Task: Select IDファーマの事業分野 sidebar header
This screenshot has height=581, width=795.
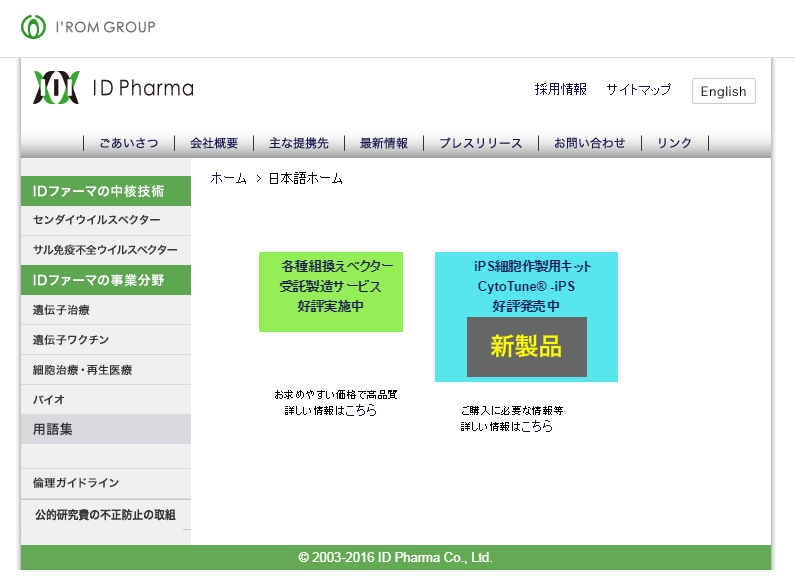Action: 106,280
